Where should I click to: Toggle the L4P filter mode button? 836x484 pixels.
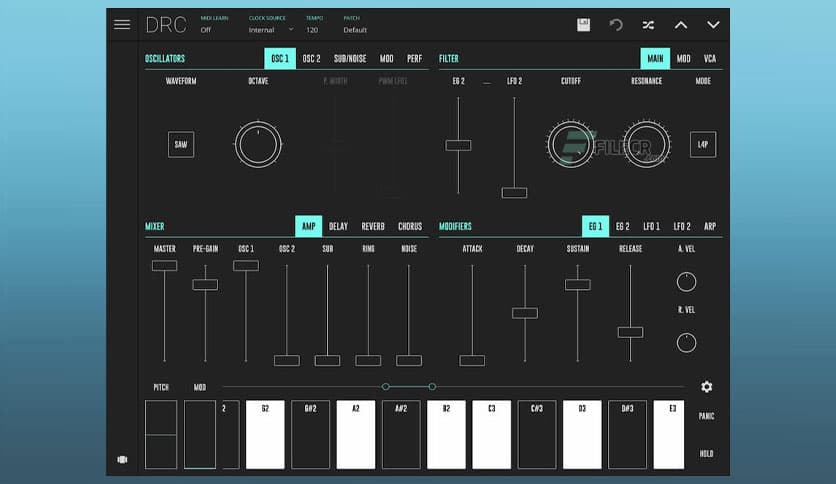tap(703, 144)
